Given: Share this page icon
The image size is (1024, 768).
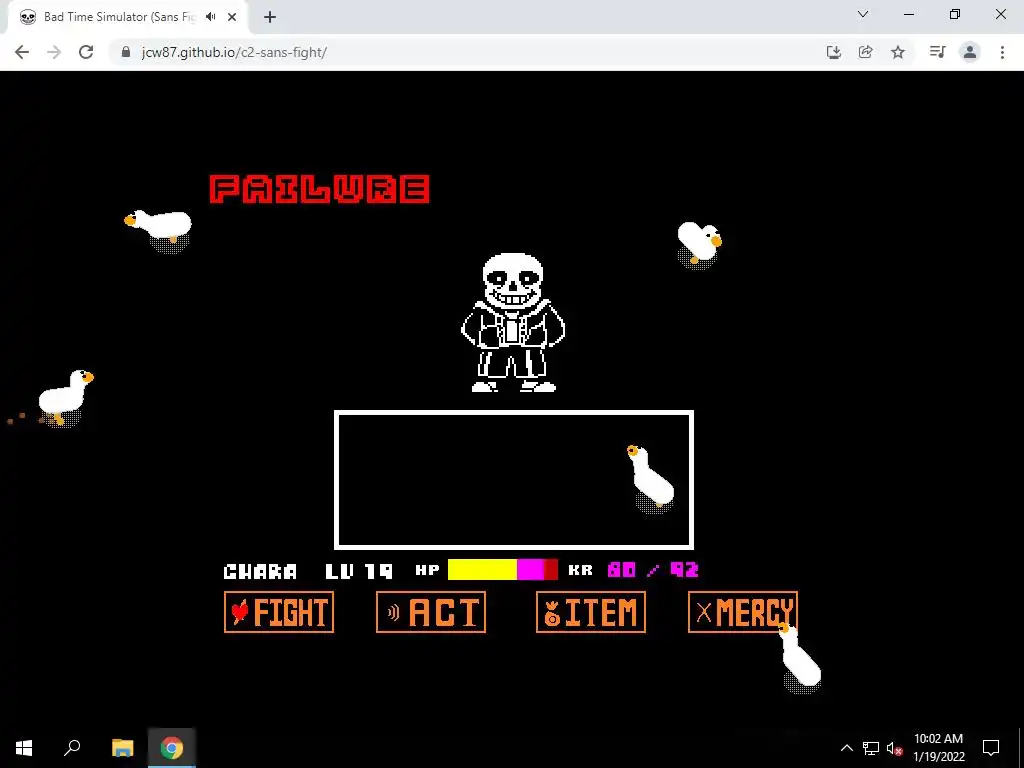Looking at the screenshot, I should [866, 52].
